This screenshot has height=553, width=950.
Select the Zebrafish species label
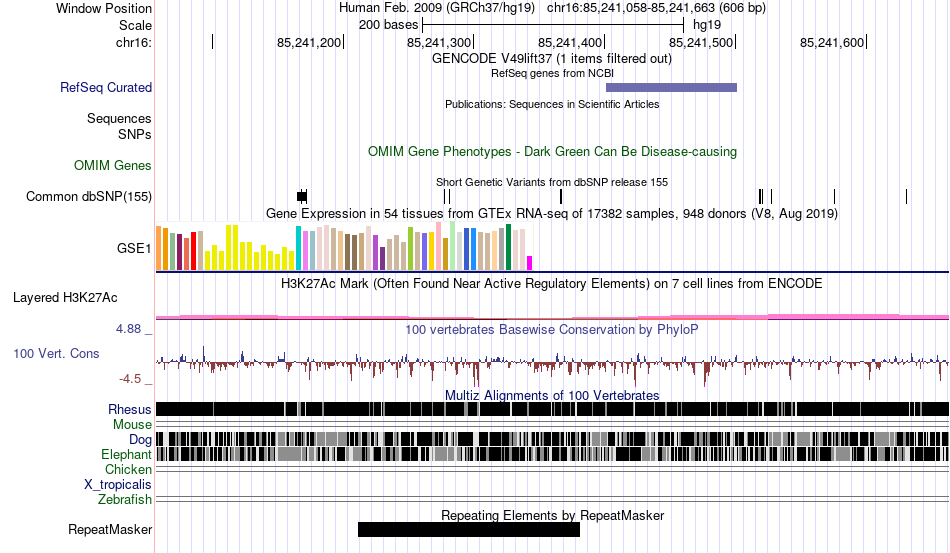(x=124, y=499)
